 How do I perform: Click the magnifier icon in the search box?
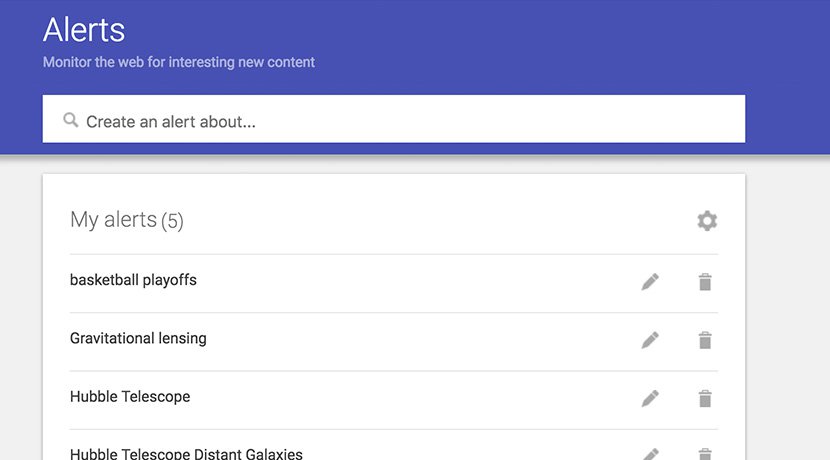tap(70, 120)
